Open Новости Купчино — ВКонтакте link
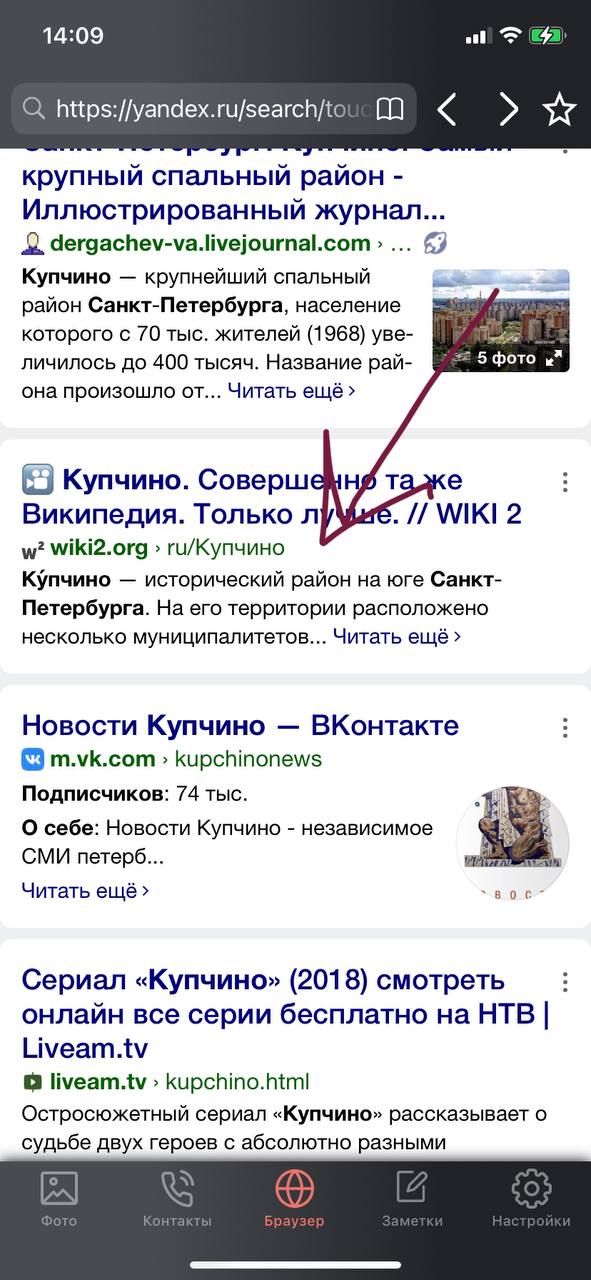Image resolution: width=591 pixels, height=1280 pixels. click(240, 725)
